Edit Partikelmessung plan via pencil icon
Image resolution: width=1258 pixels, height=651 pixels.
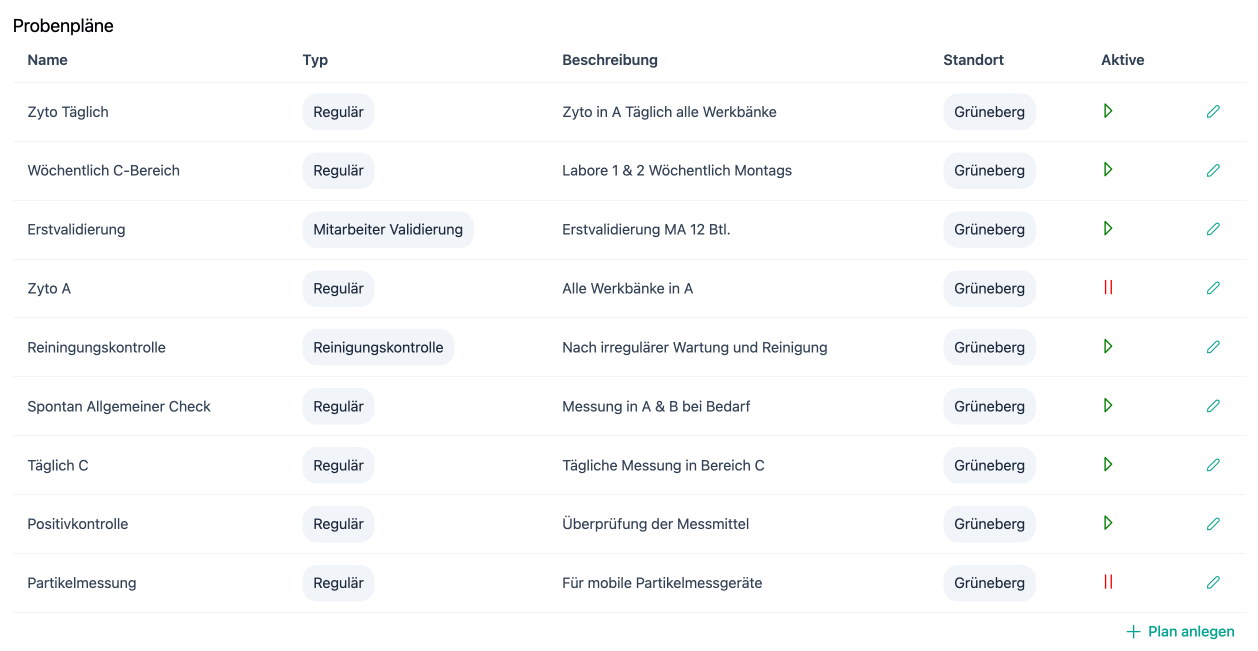[x=1213, y=583]
